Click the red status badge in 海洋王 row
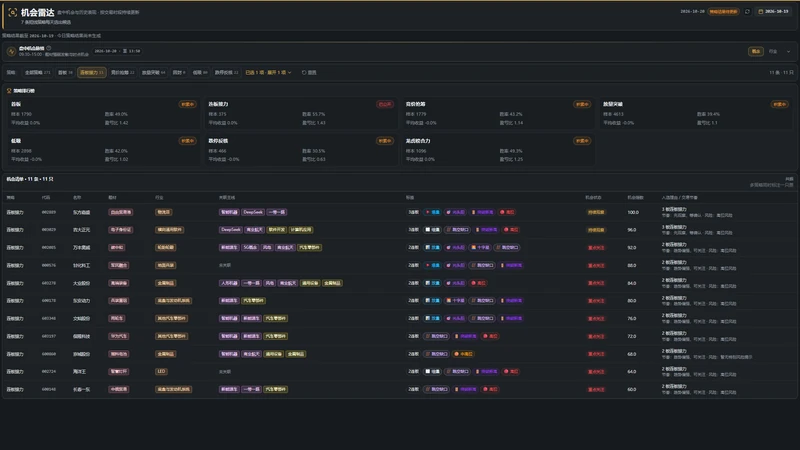The width and height of the screenshot is (800, 450). pyautogui.click(x=596, y=371)
